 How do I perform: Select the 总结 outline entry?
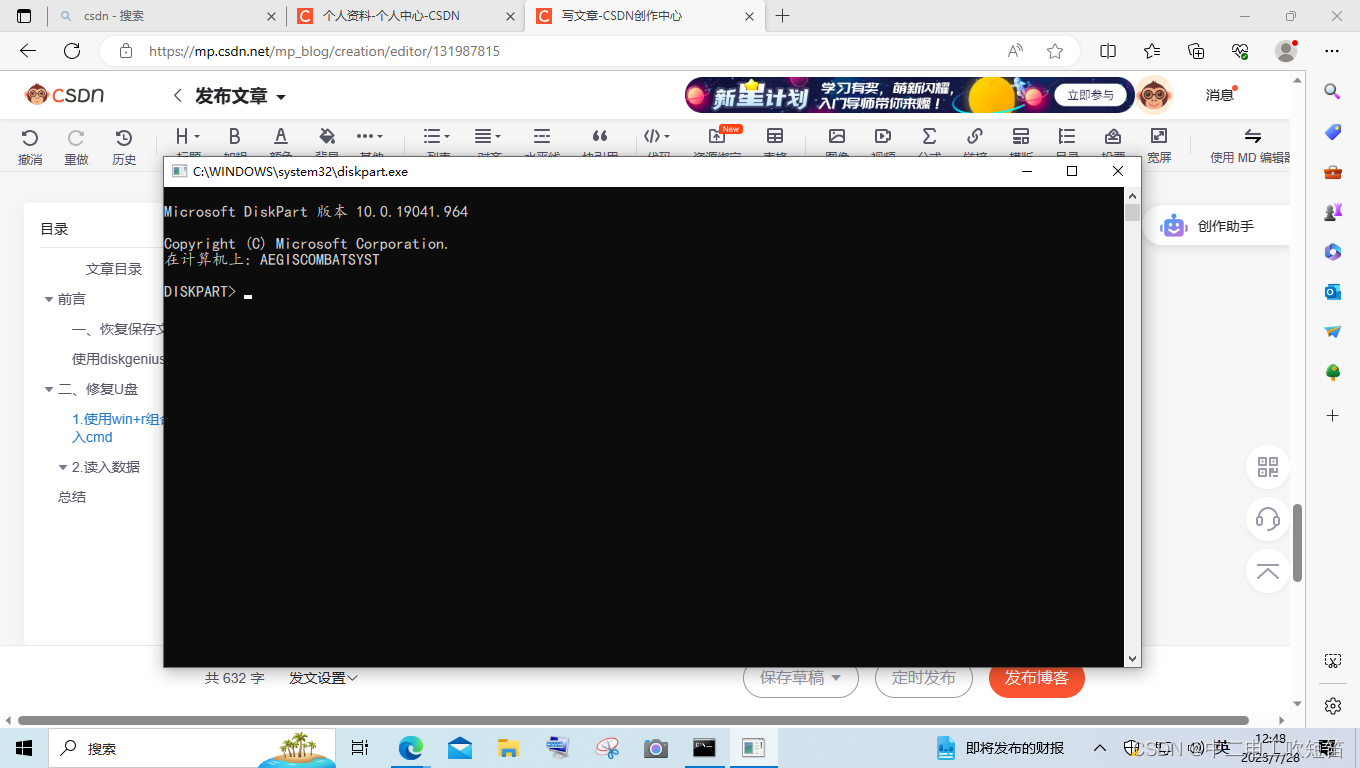(x=72, y=497)
